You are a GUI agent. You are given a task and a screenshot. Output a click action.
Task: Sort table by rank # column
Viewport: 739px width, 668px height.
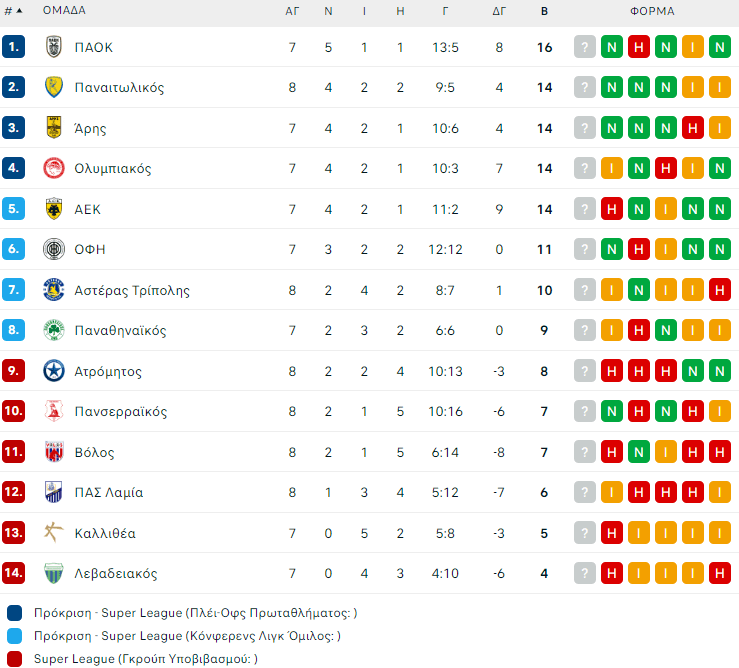pos(12,11)
